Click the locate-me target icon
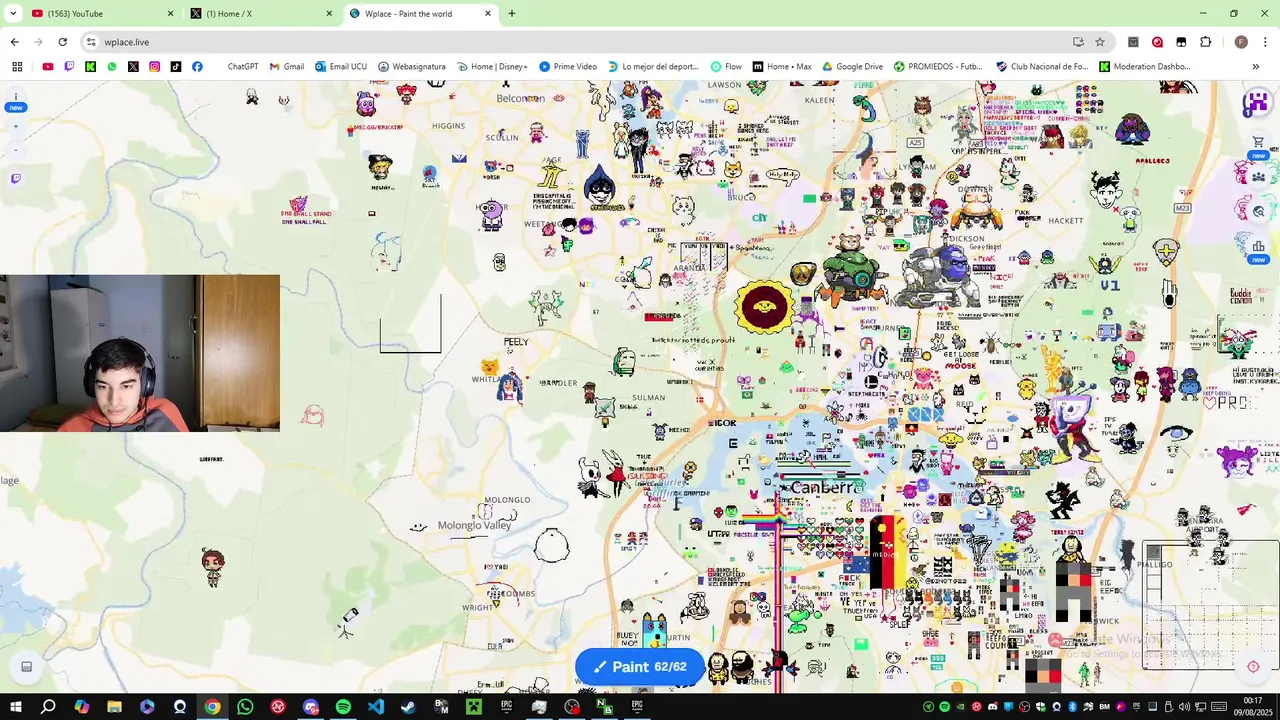 click(x=1253, y=667)
